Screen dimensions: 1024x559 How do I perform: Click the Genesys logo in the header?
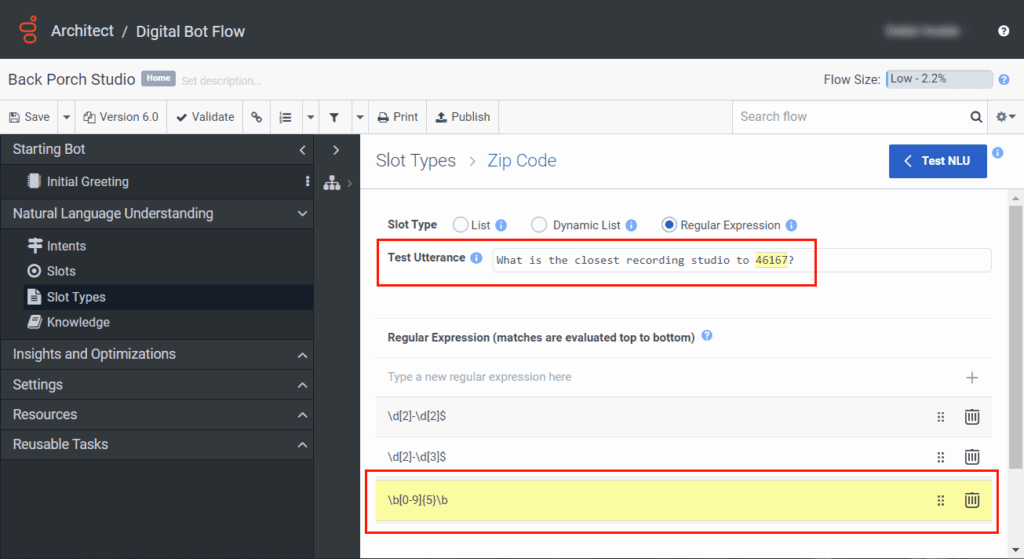28,30
